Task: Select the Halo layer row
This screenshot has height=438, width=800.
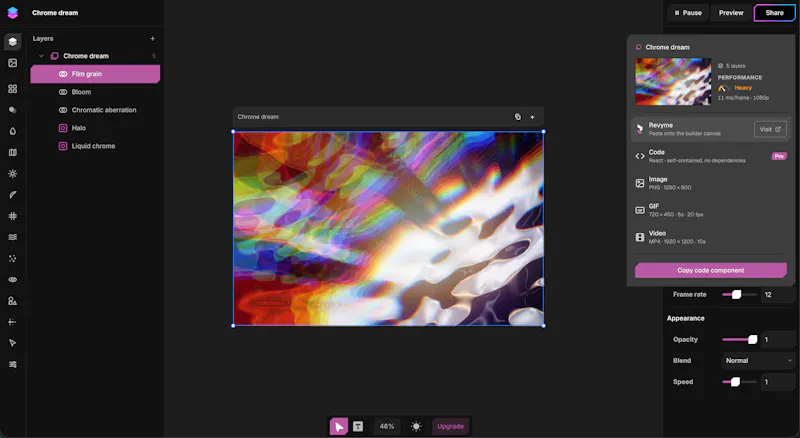Action: pyautogui.click(x=95, y=128)
